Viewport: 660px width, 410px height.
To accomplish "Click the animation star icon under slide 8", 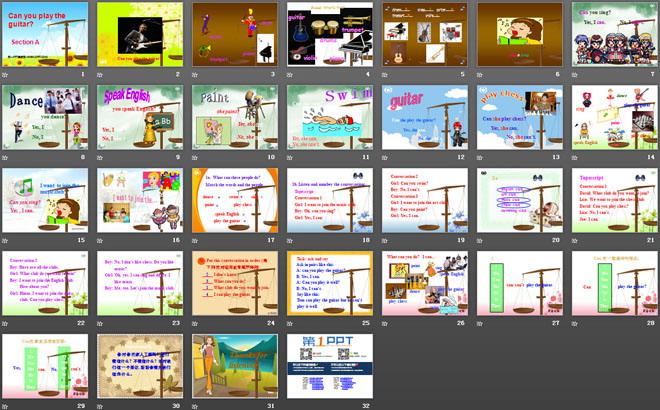I will tap(5, 158).
